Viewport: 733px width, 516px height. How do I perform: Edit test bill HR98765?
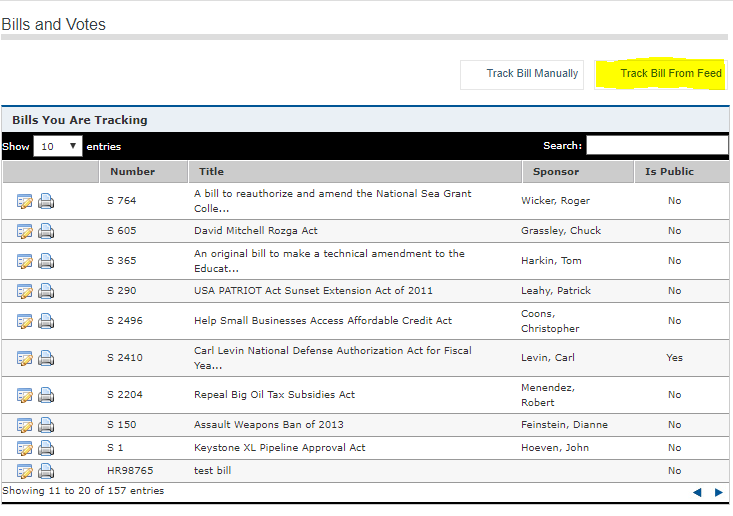click(25, 471)
